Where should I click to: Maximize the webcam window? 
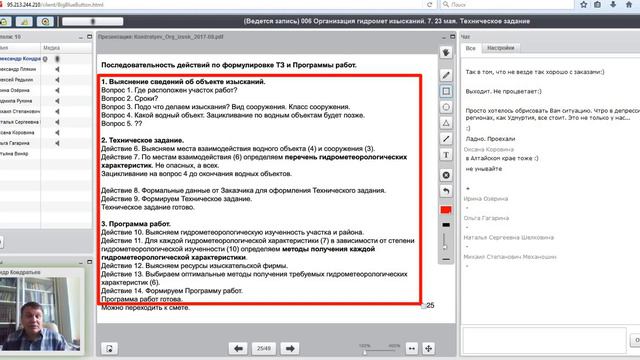[89, 262]
